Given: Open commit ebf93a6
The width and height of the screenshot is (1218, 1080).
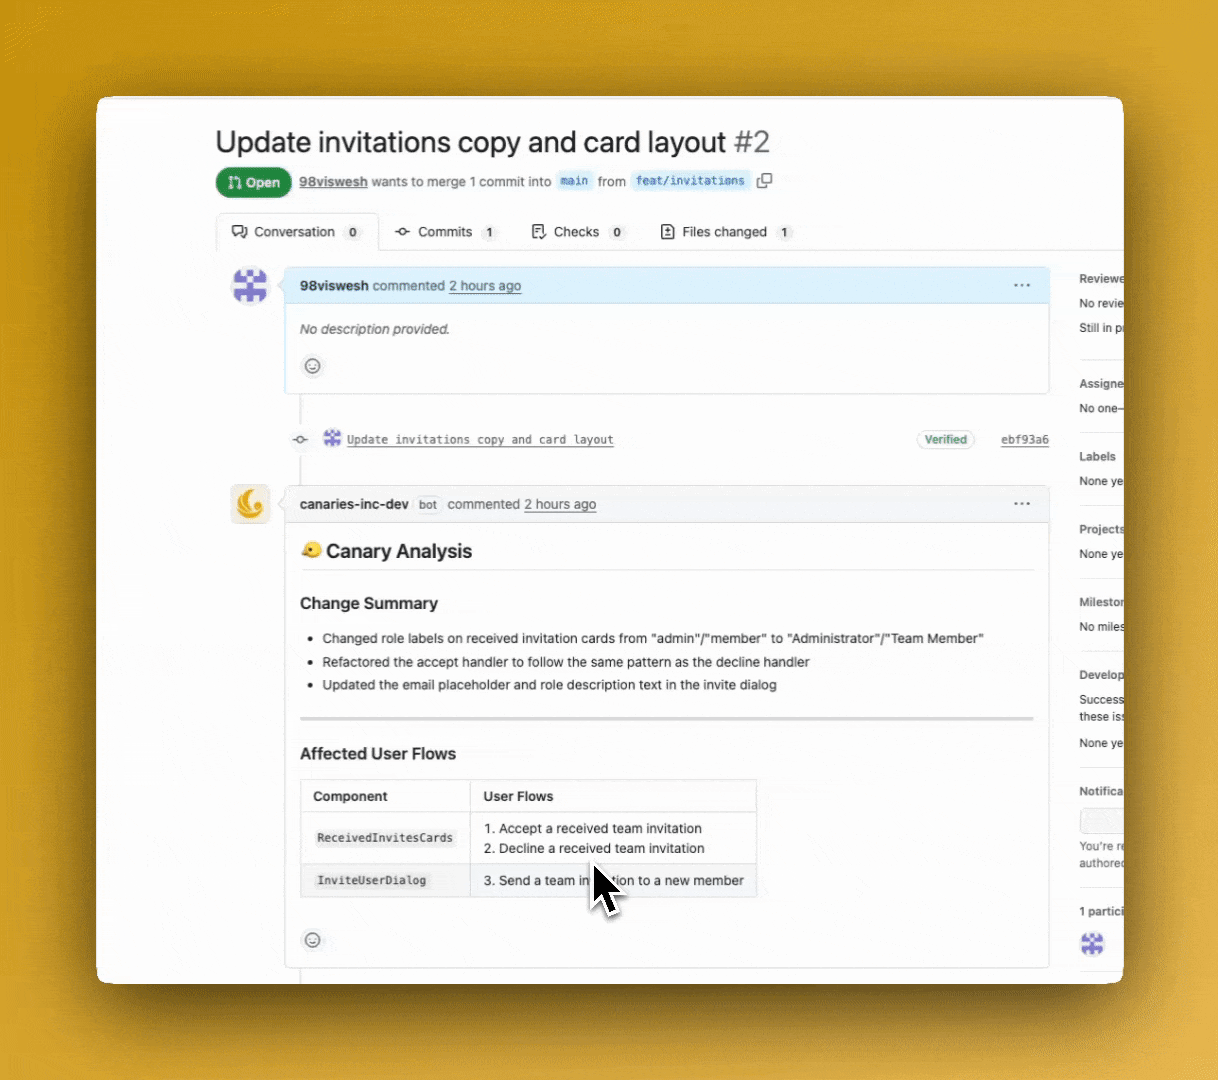Looking at the screenshot, I should pyautogui.click(x=1024, y=439).
